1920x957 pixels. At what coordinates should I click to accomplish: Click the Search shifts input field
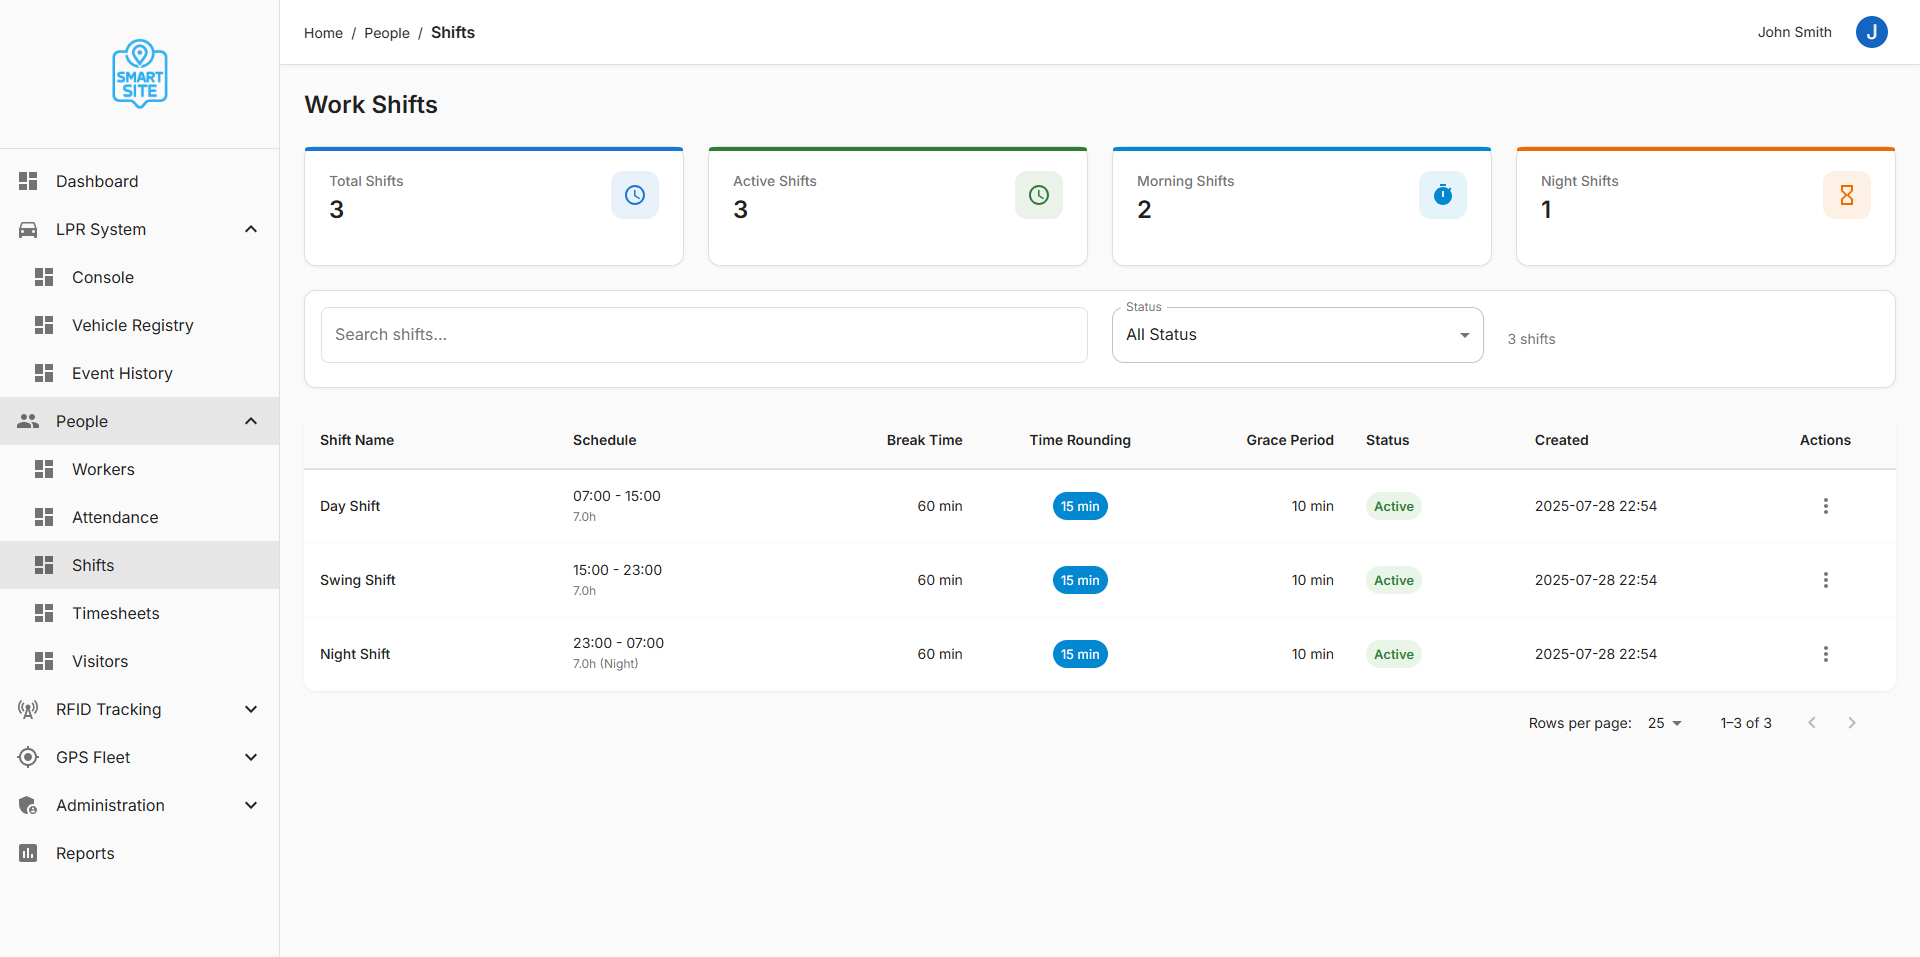click(704, 335)
